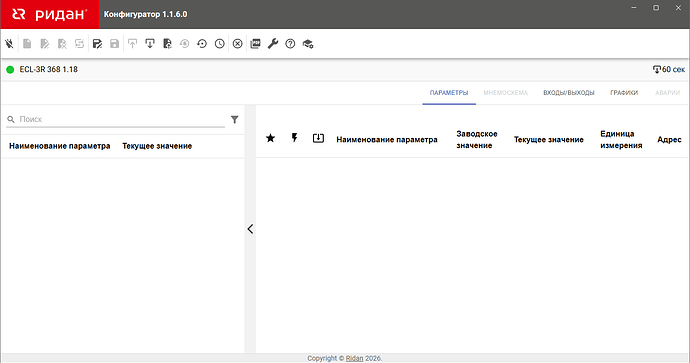Click the restore counterclockwise arrow icon
690x363 pixels.
coord(202,44)
